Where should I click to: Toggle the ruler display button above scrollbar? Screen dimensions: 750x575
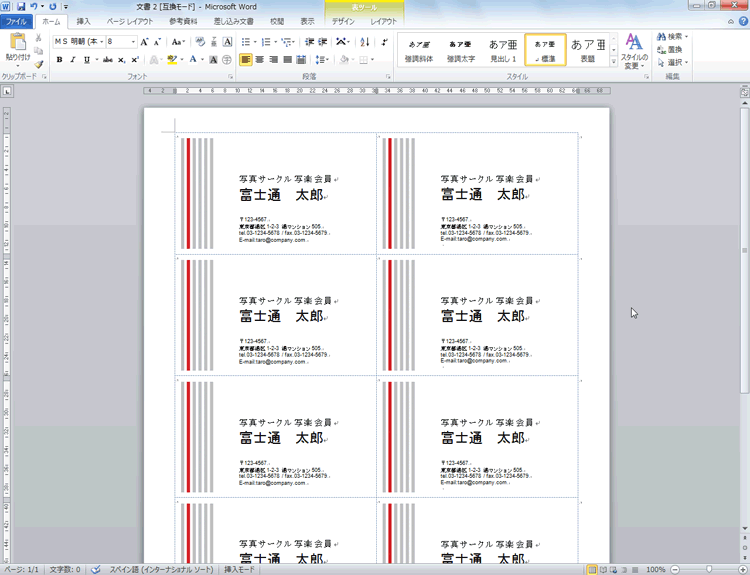745,91
